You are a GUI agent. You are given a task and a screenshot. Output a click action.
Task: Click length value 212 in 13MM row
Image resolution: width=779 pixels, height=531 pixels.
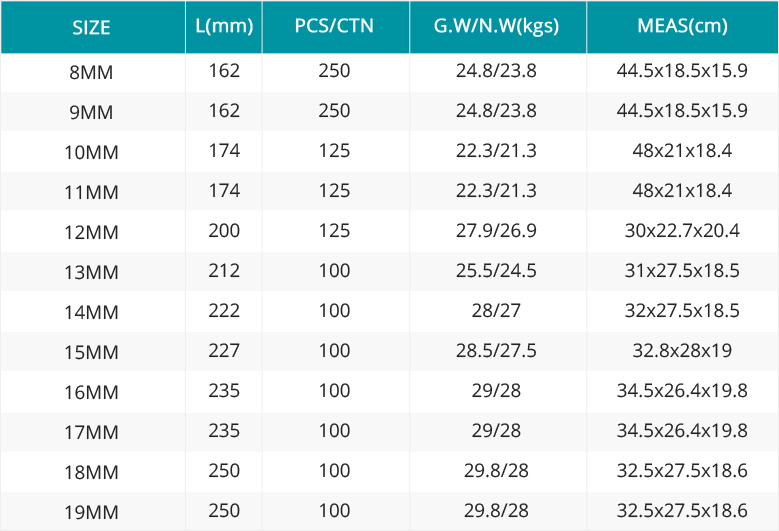tap(224, 271)
